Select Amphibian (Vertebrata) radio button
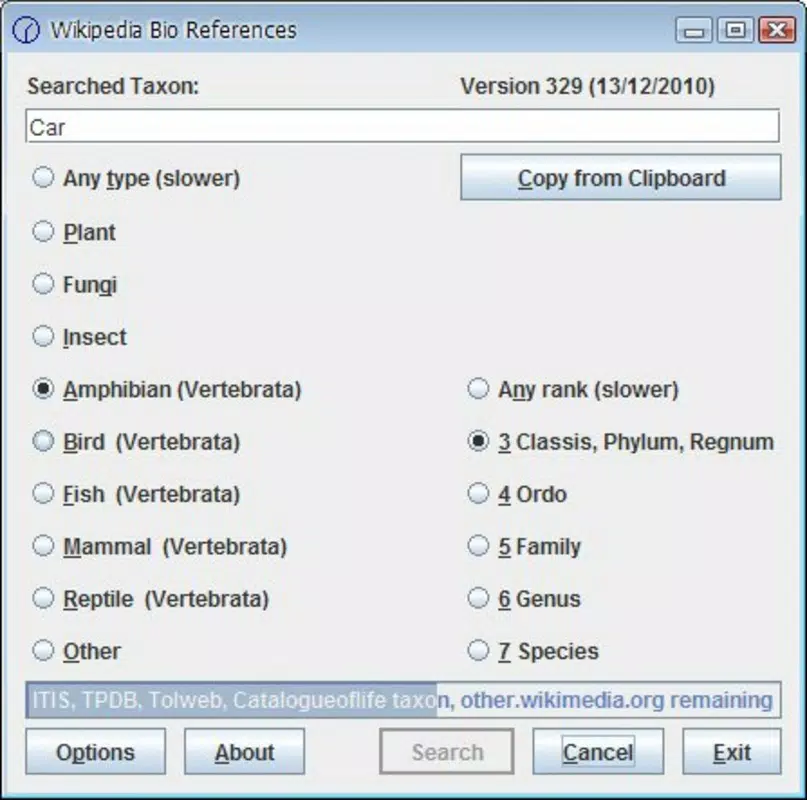 166,389
